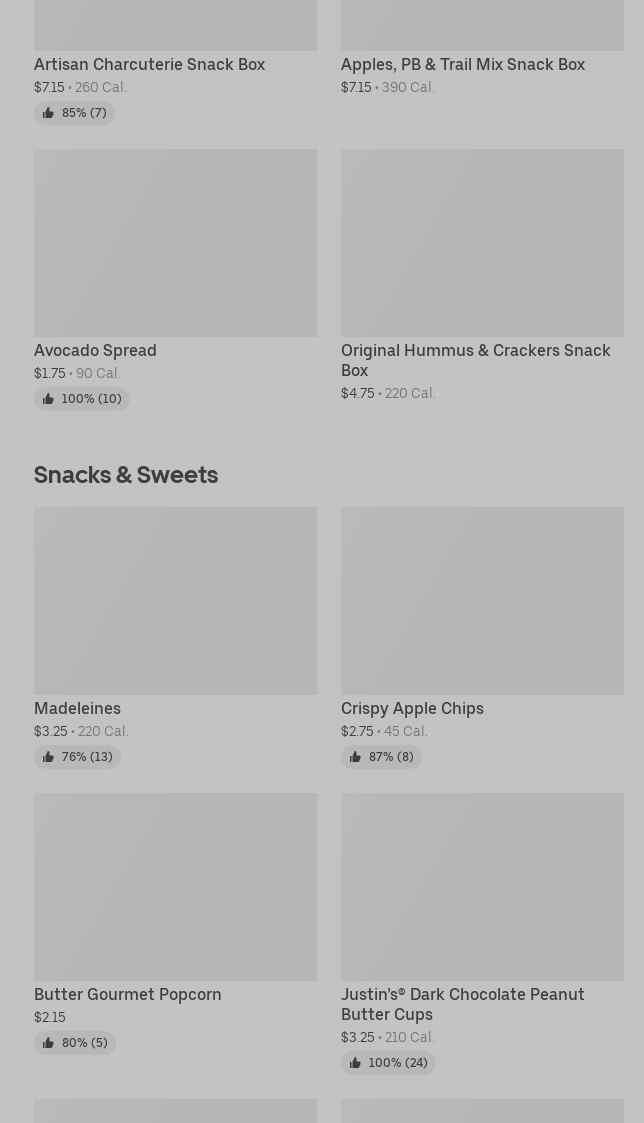Click the Madeleines item title

[x=78, y=709]
